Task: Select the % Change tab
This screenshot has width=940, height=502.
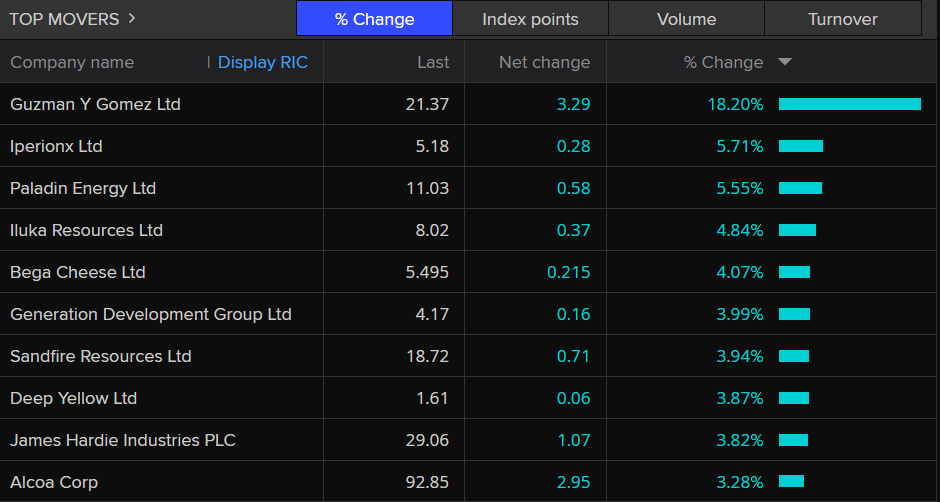Action: (x=374, y=19)
